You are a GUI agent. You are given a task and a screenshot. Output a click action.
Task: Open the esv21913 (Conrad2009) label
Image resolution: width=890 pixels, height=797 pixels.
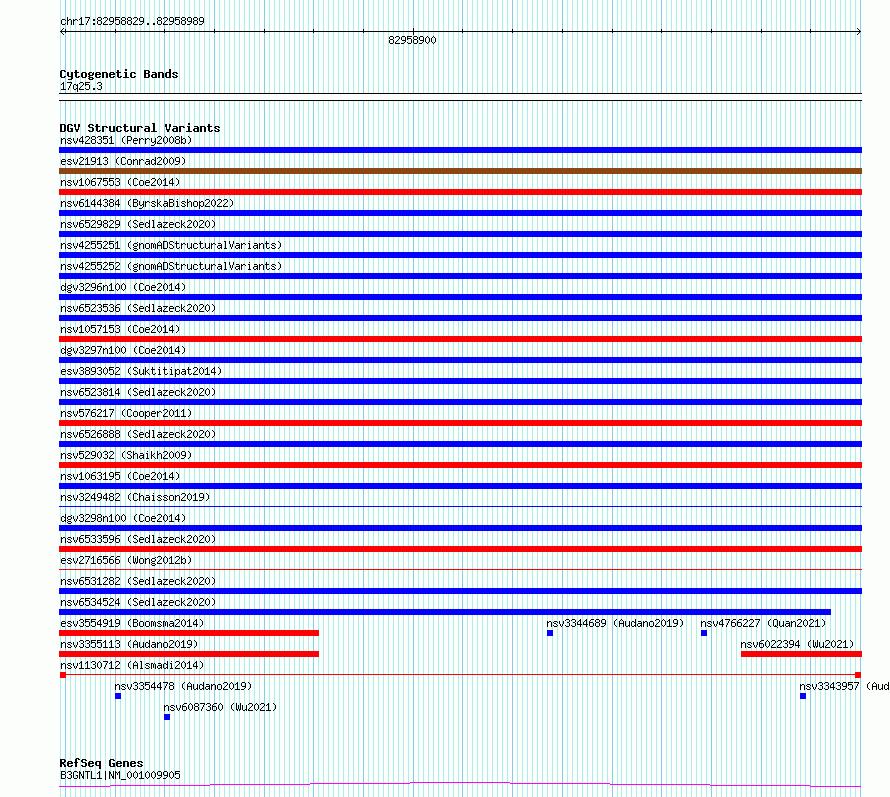(123, 161)
